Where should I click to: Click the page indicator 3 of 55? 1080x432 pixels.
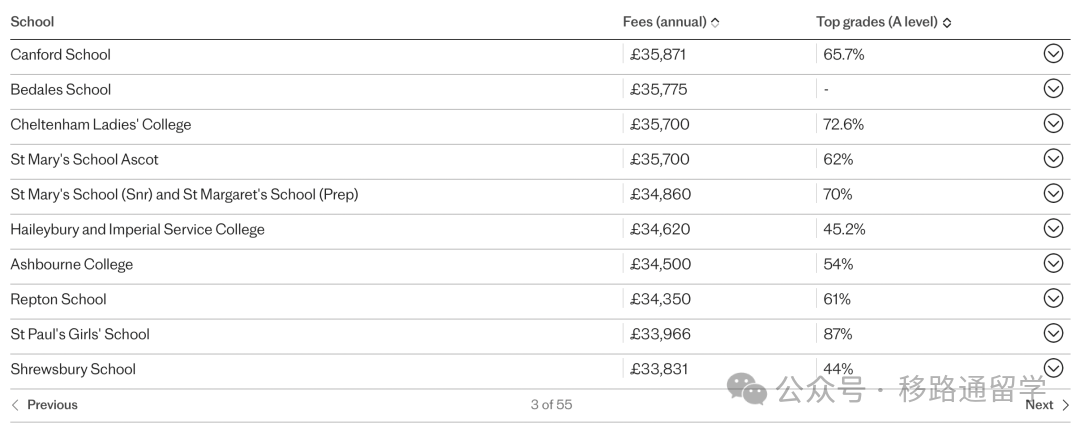[551, 405]
